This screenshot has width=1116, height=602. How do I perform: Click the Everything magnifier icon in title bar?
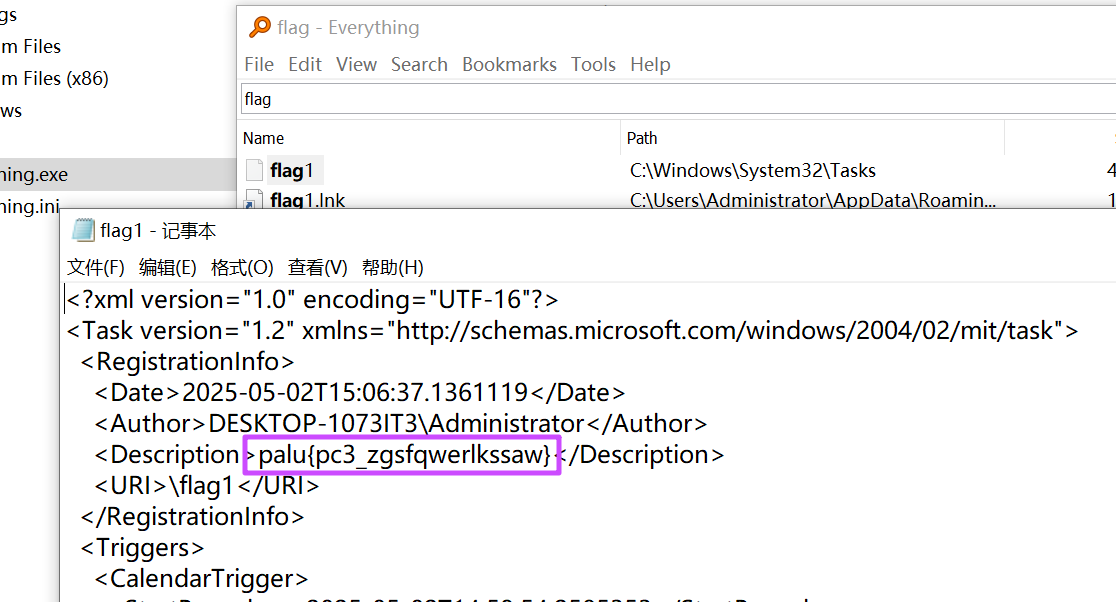pyautogui.click(x=260, y=27)
